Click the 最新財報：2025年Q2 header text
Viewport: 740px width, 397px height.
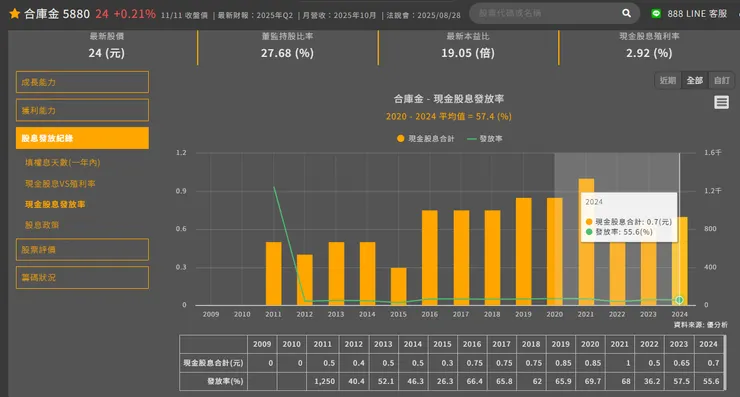pos(255,15)
